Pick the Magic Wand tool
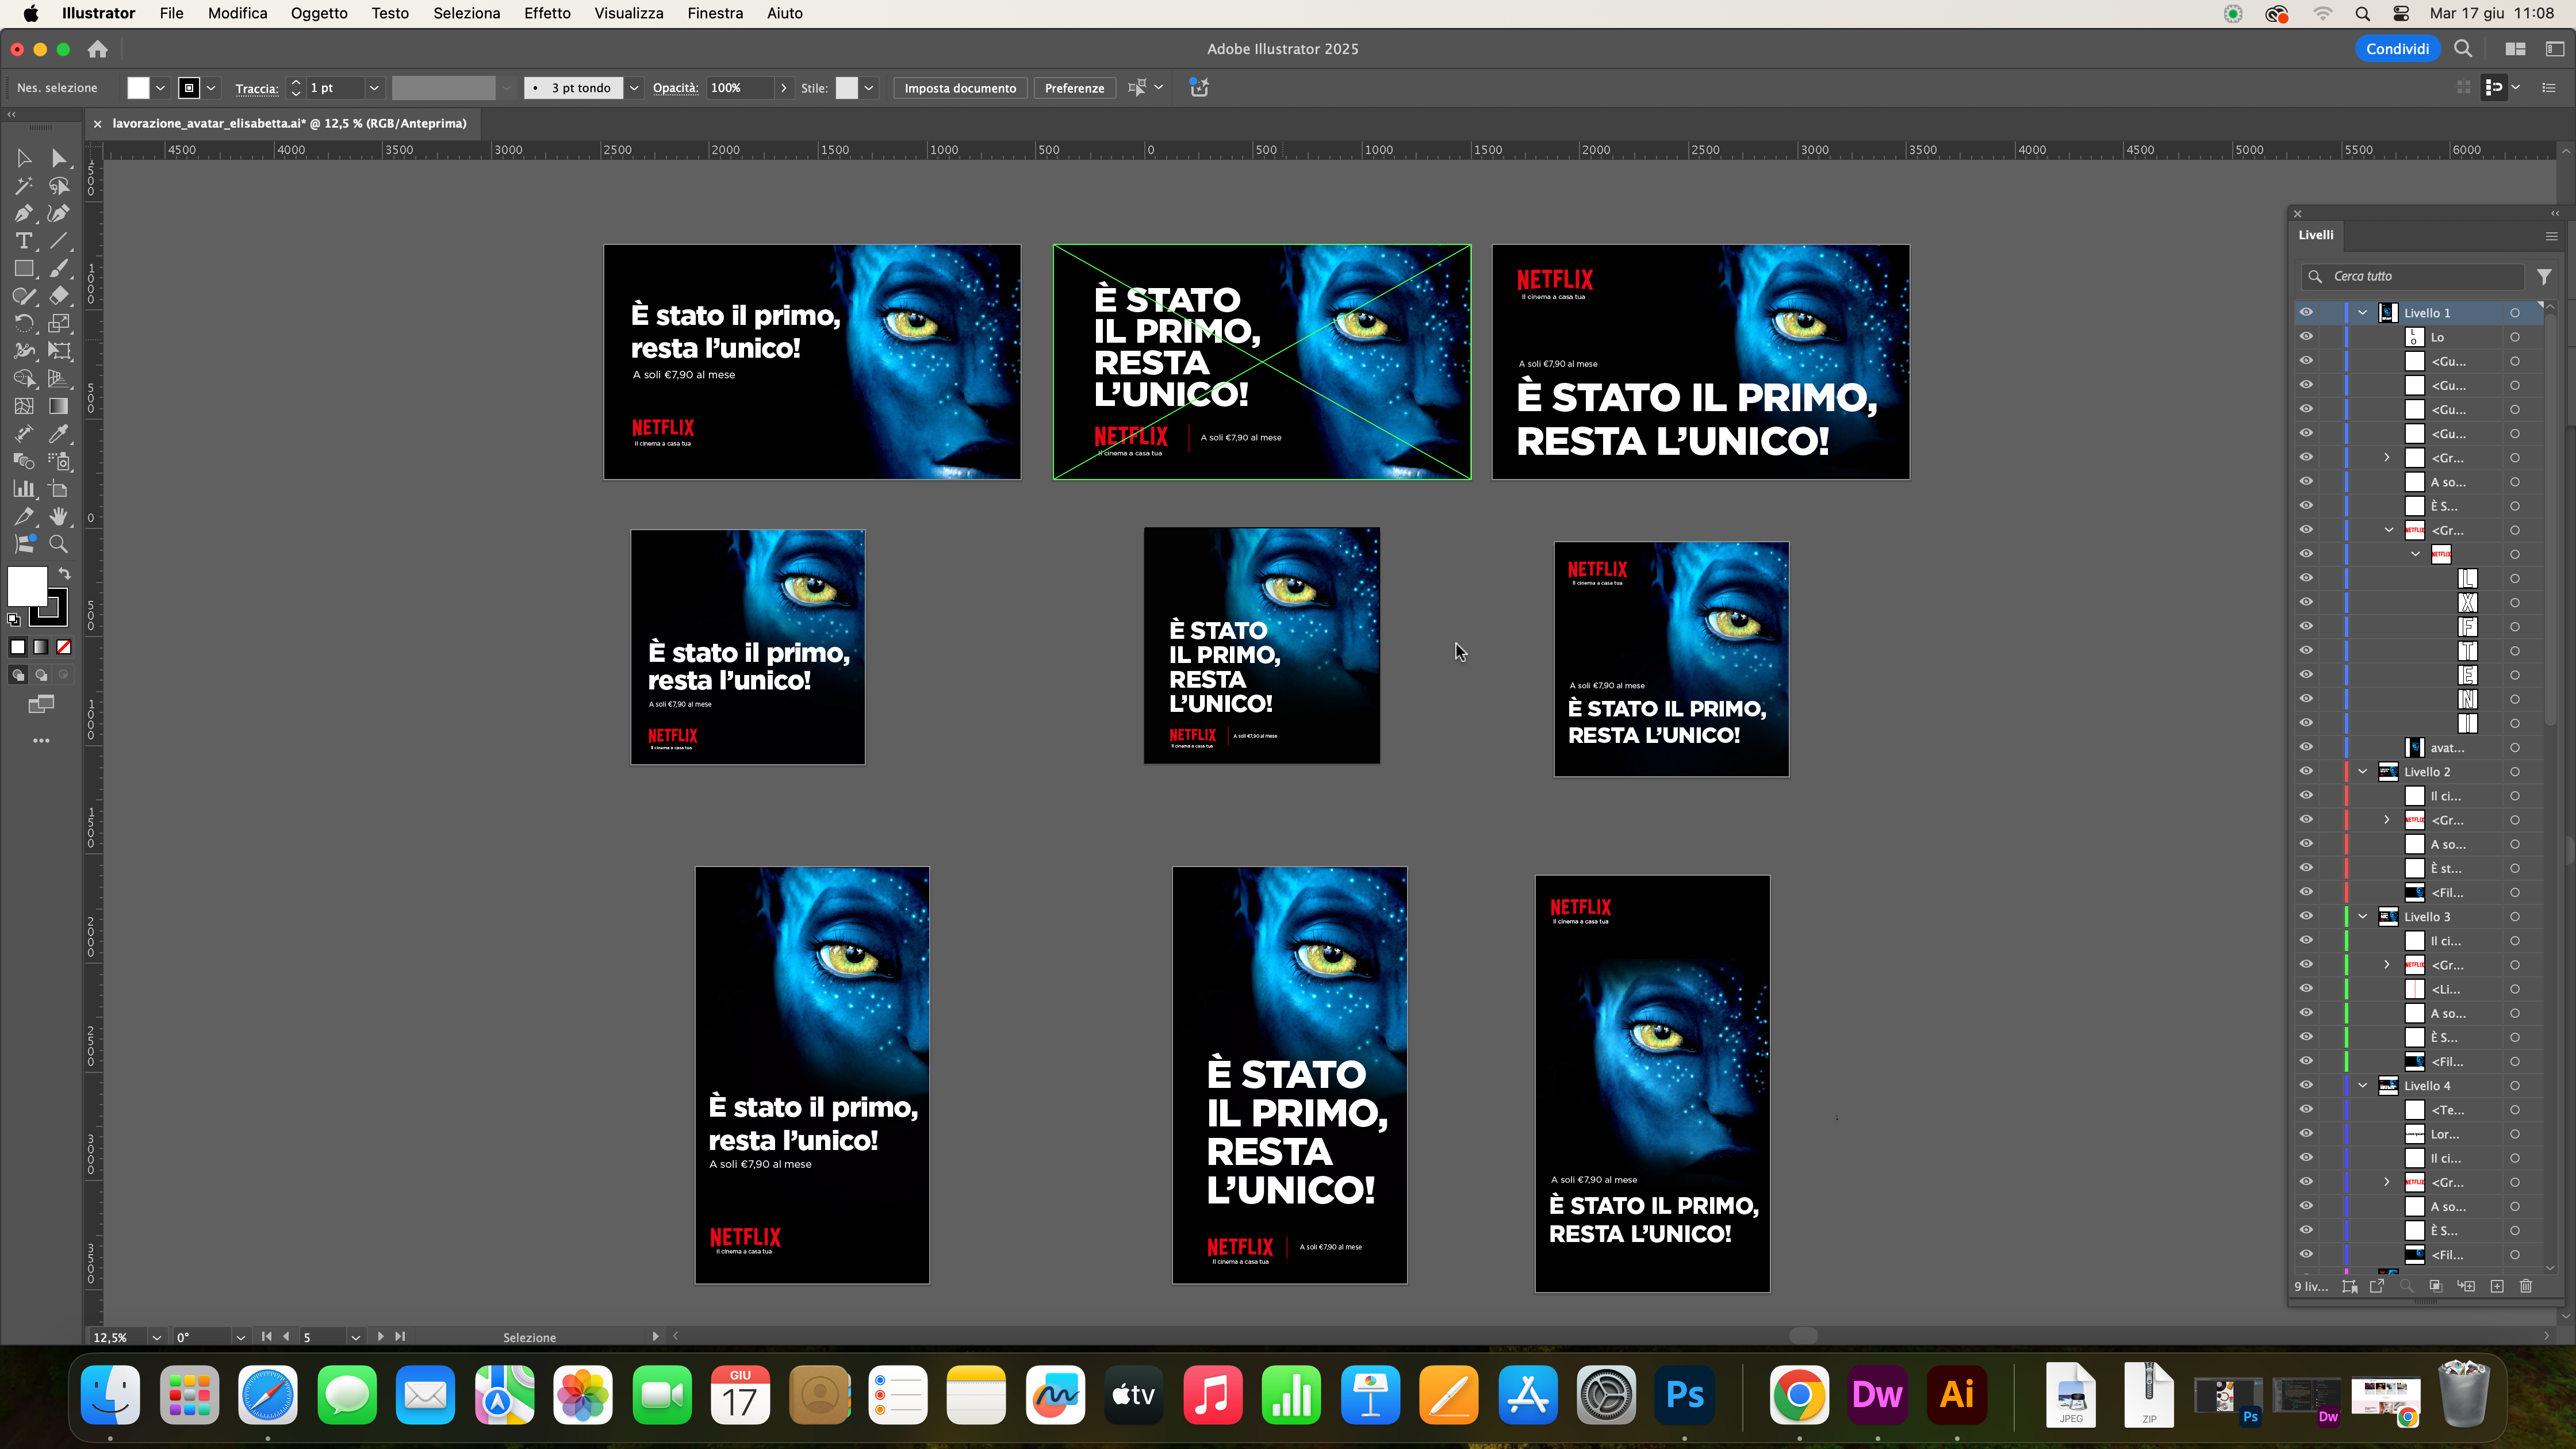2576x1449 pixels. (23, 186)
